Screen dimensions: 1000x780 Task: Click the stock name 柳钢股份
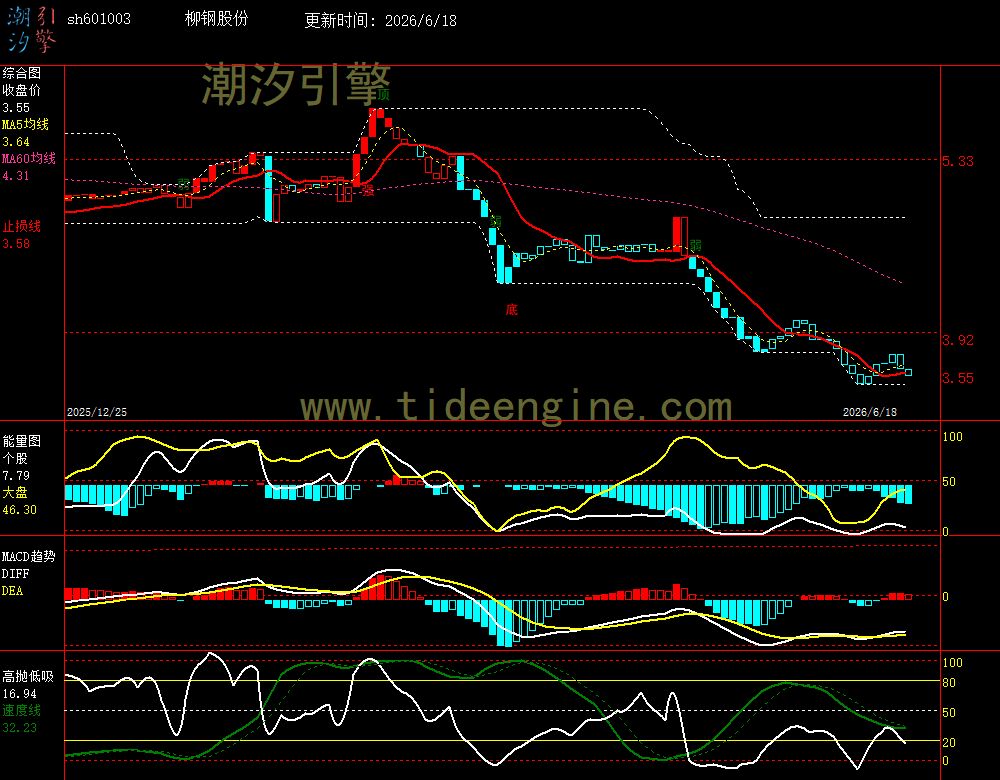(x=216, y=18)
